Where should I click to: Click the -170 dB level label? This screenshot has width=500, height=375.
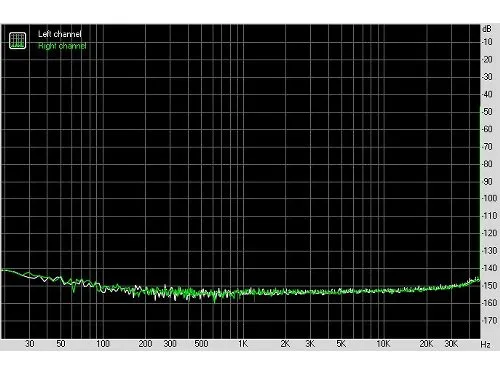[x=490, y=320]
